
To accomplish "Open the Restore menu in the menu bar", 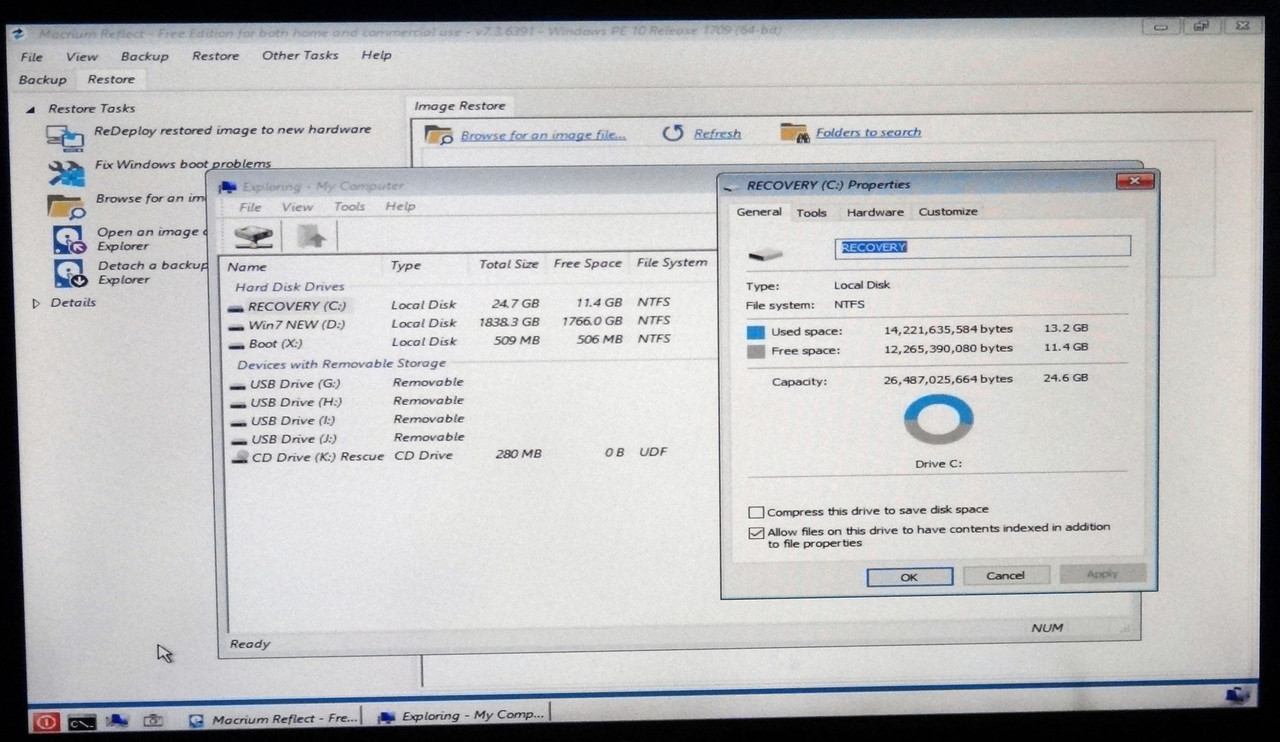I will [x=216, y=56].
